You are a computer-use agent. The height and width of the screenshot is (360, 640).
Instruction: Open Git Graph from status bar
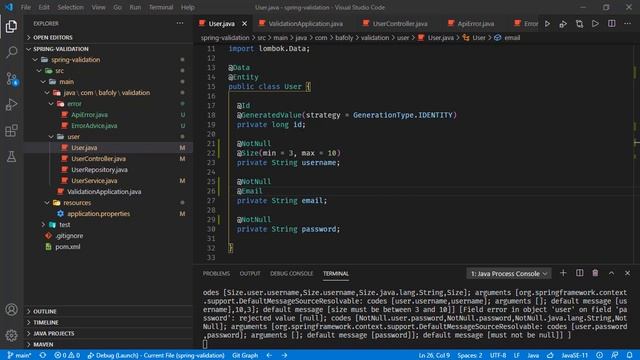(245, 355)
